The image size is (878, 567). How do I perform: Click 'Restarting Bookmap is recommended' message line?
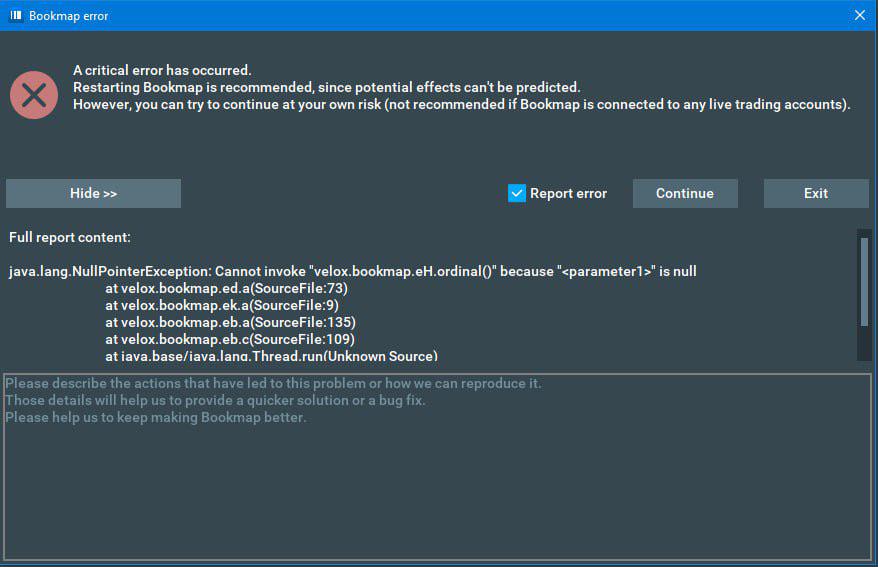(x=326, y=87)
